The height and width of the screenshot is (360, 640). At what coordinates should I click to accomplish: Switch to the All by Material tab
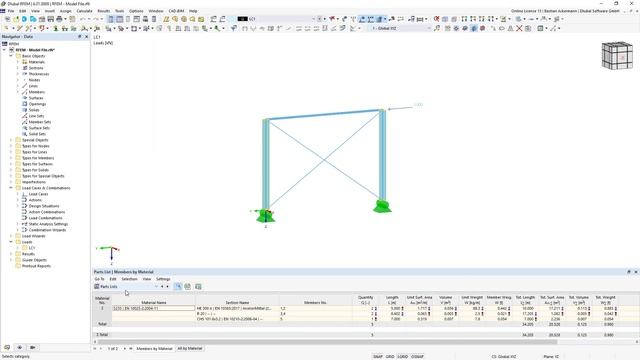point(189,349)
